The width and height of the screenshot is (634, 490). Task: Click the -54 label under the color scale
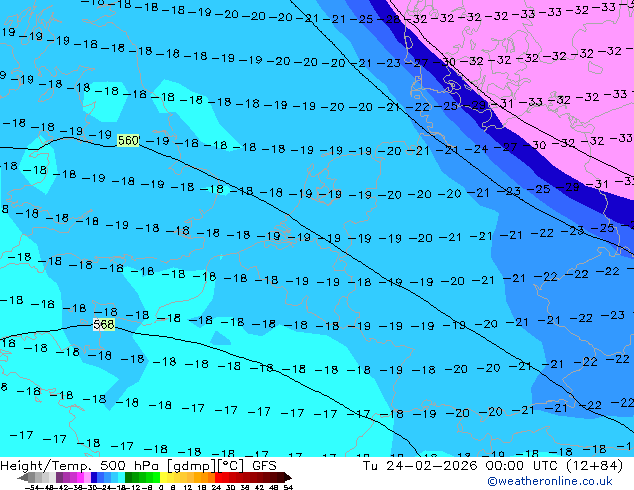coord(32,487)
